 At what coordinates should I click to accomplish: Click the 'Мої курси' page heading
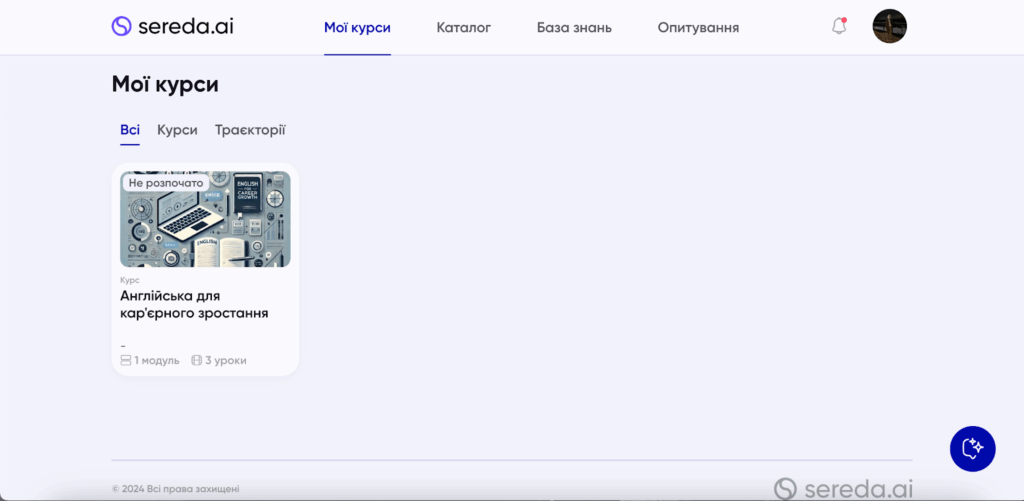[165, 85]
